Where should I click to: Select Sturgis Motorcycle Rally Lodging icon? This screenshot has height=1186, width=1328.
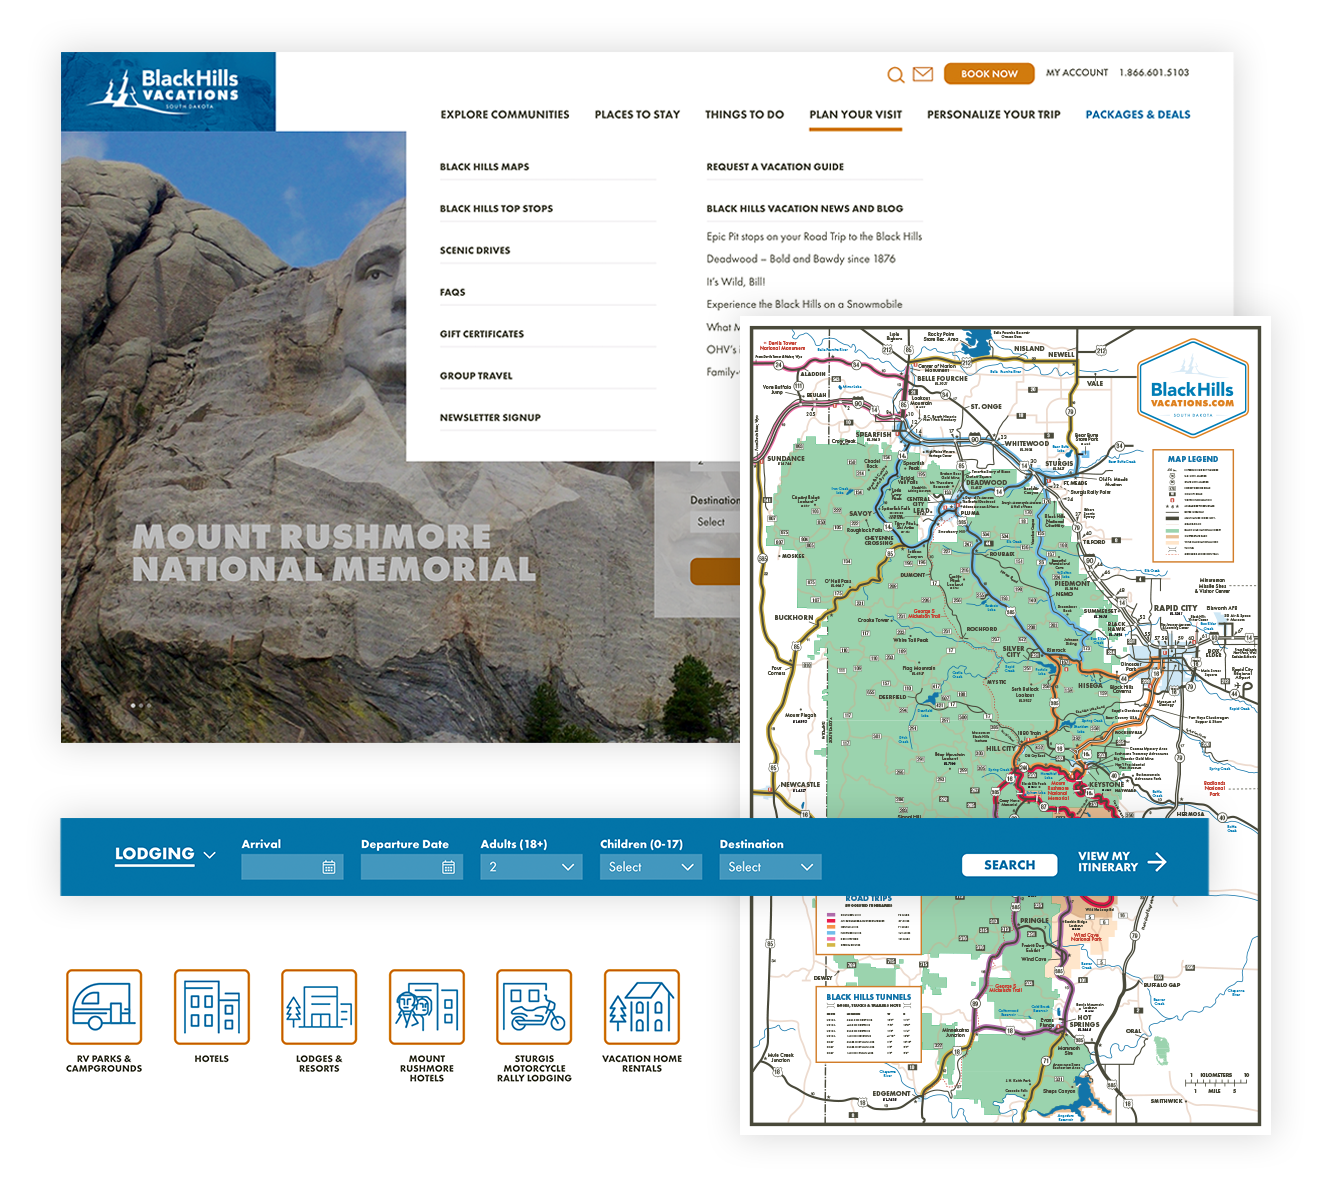[x=534, y=1007]
